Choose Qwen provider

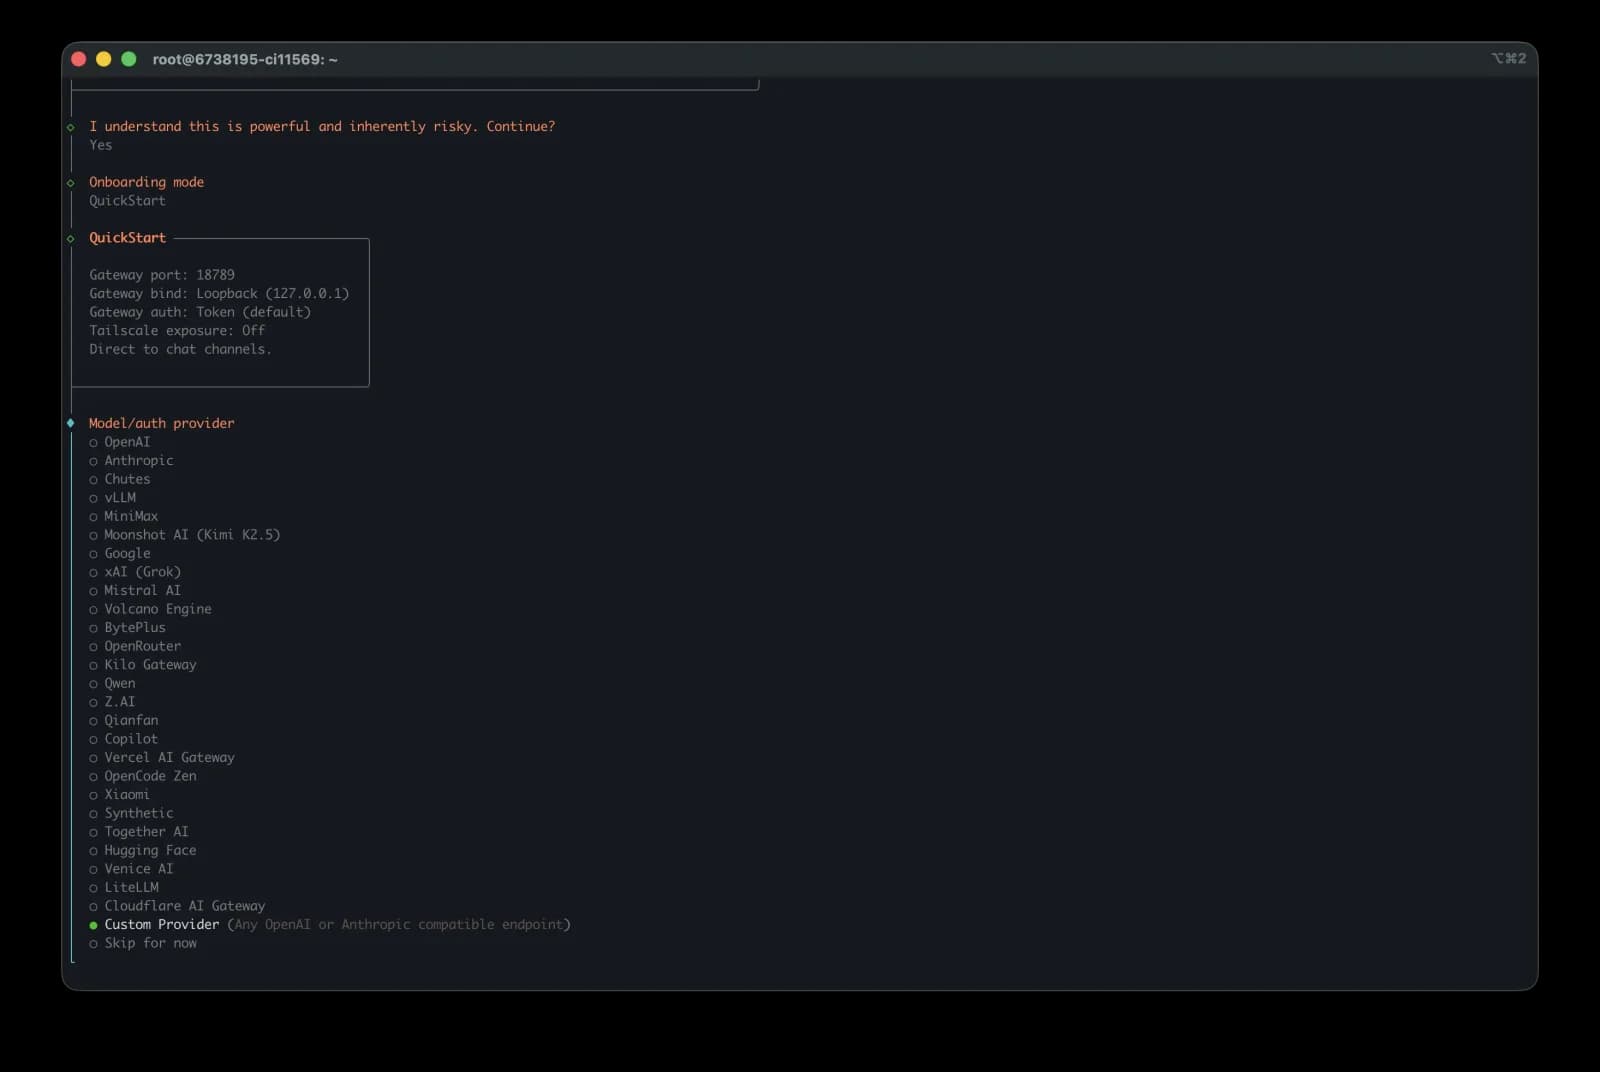(112, 684)
